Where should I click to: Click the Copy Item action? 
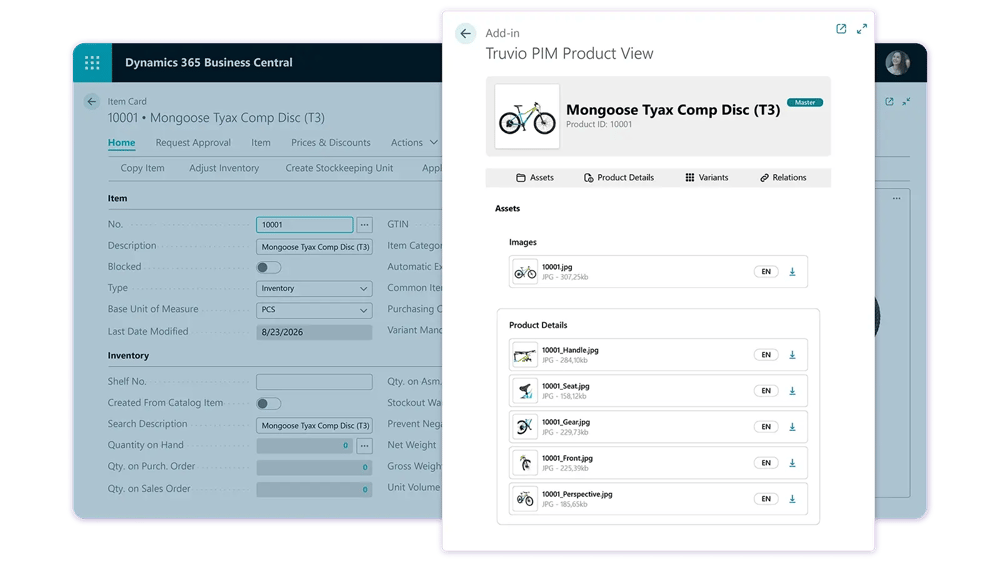coord(142,168)
